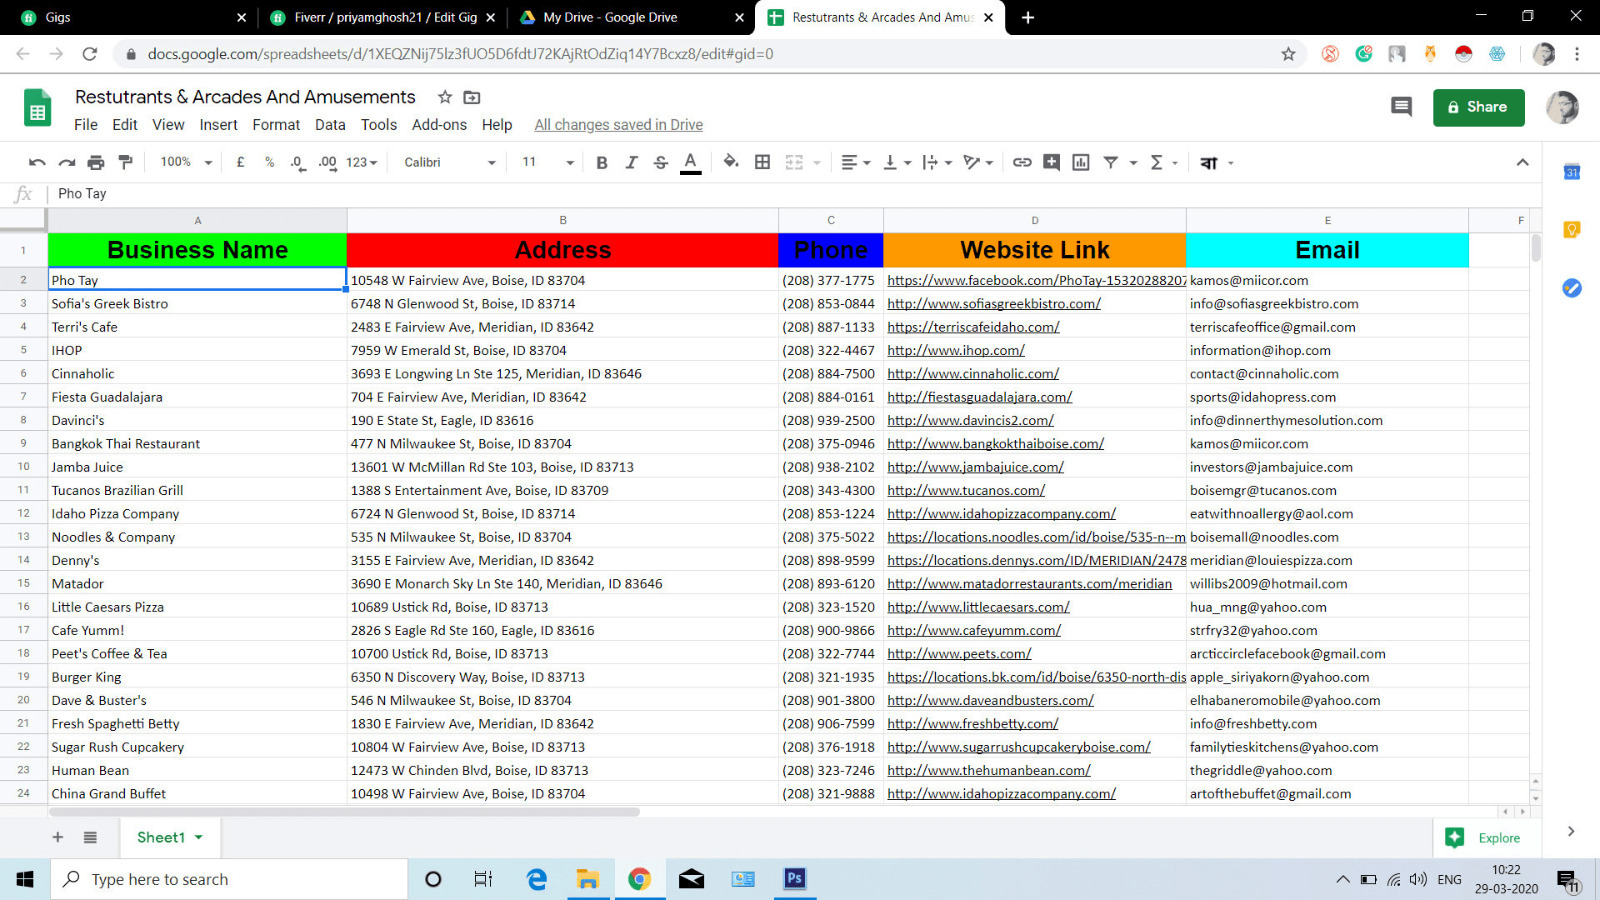
Task: Open Sheet1 tab dropdown arrow
Action: pyautogui.click(x=199, y=837)
